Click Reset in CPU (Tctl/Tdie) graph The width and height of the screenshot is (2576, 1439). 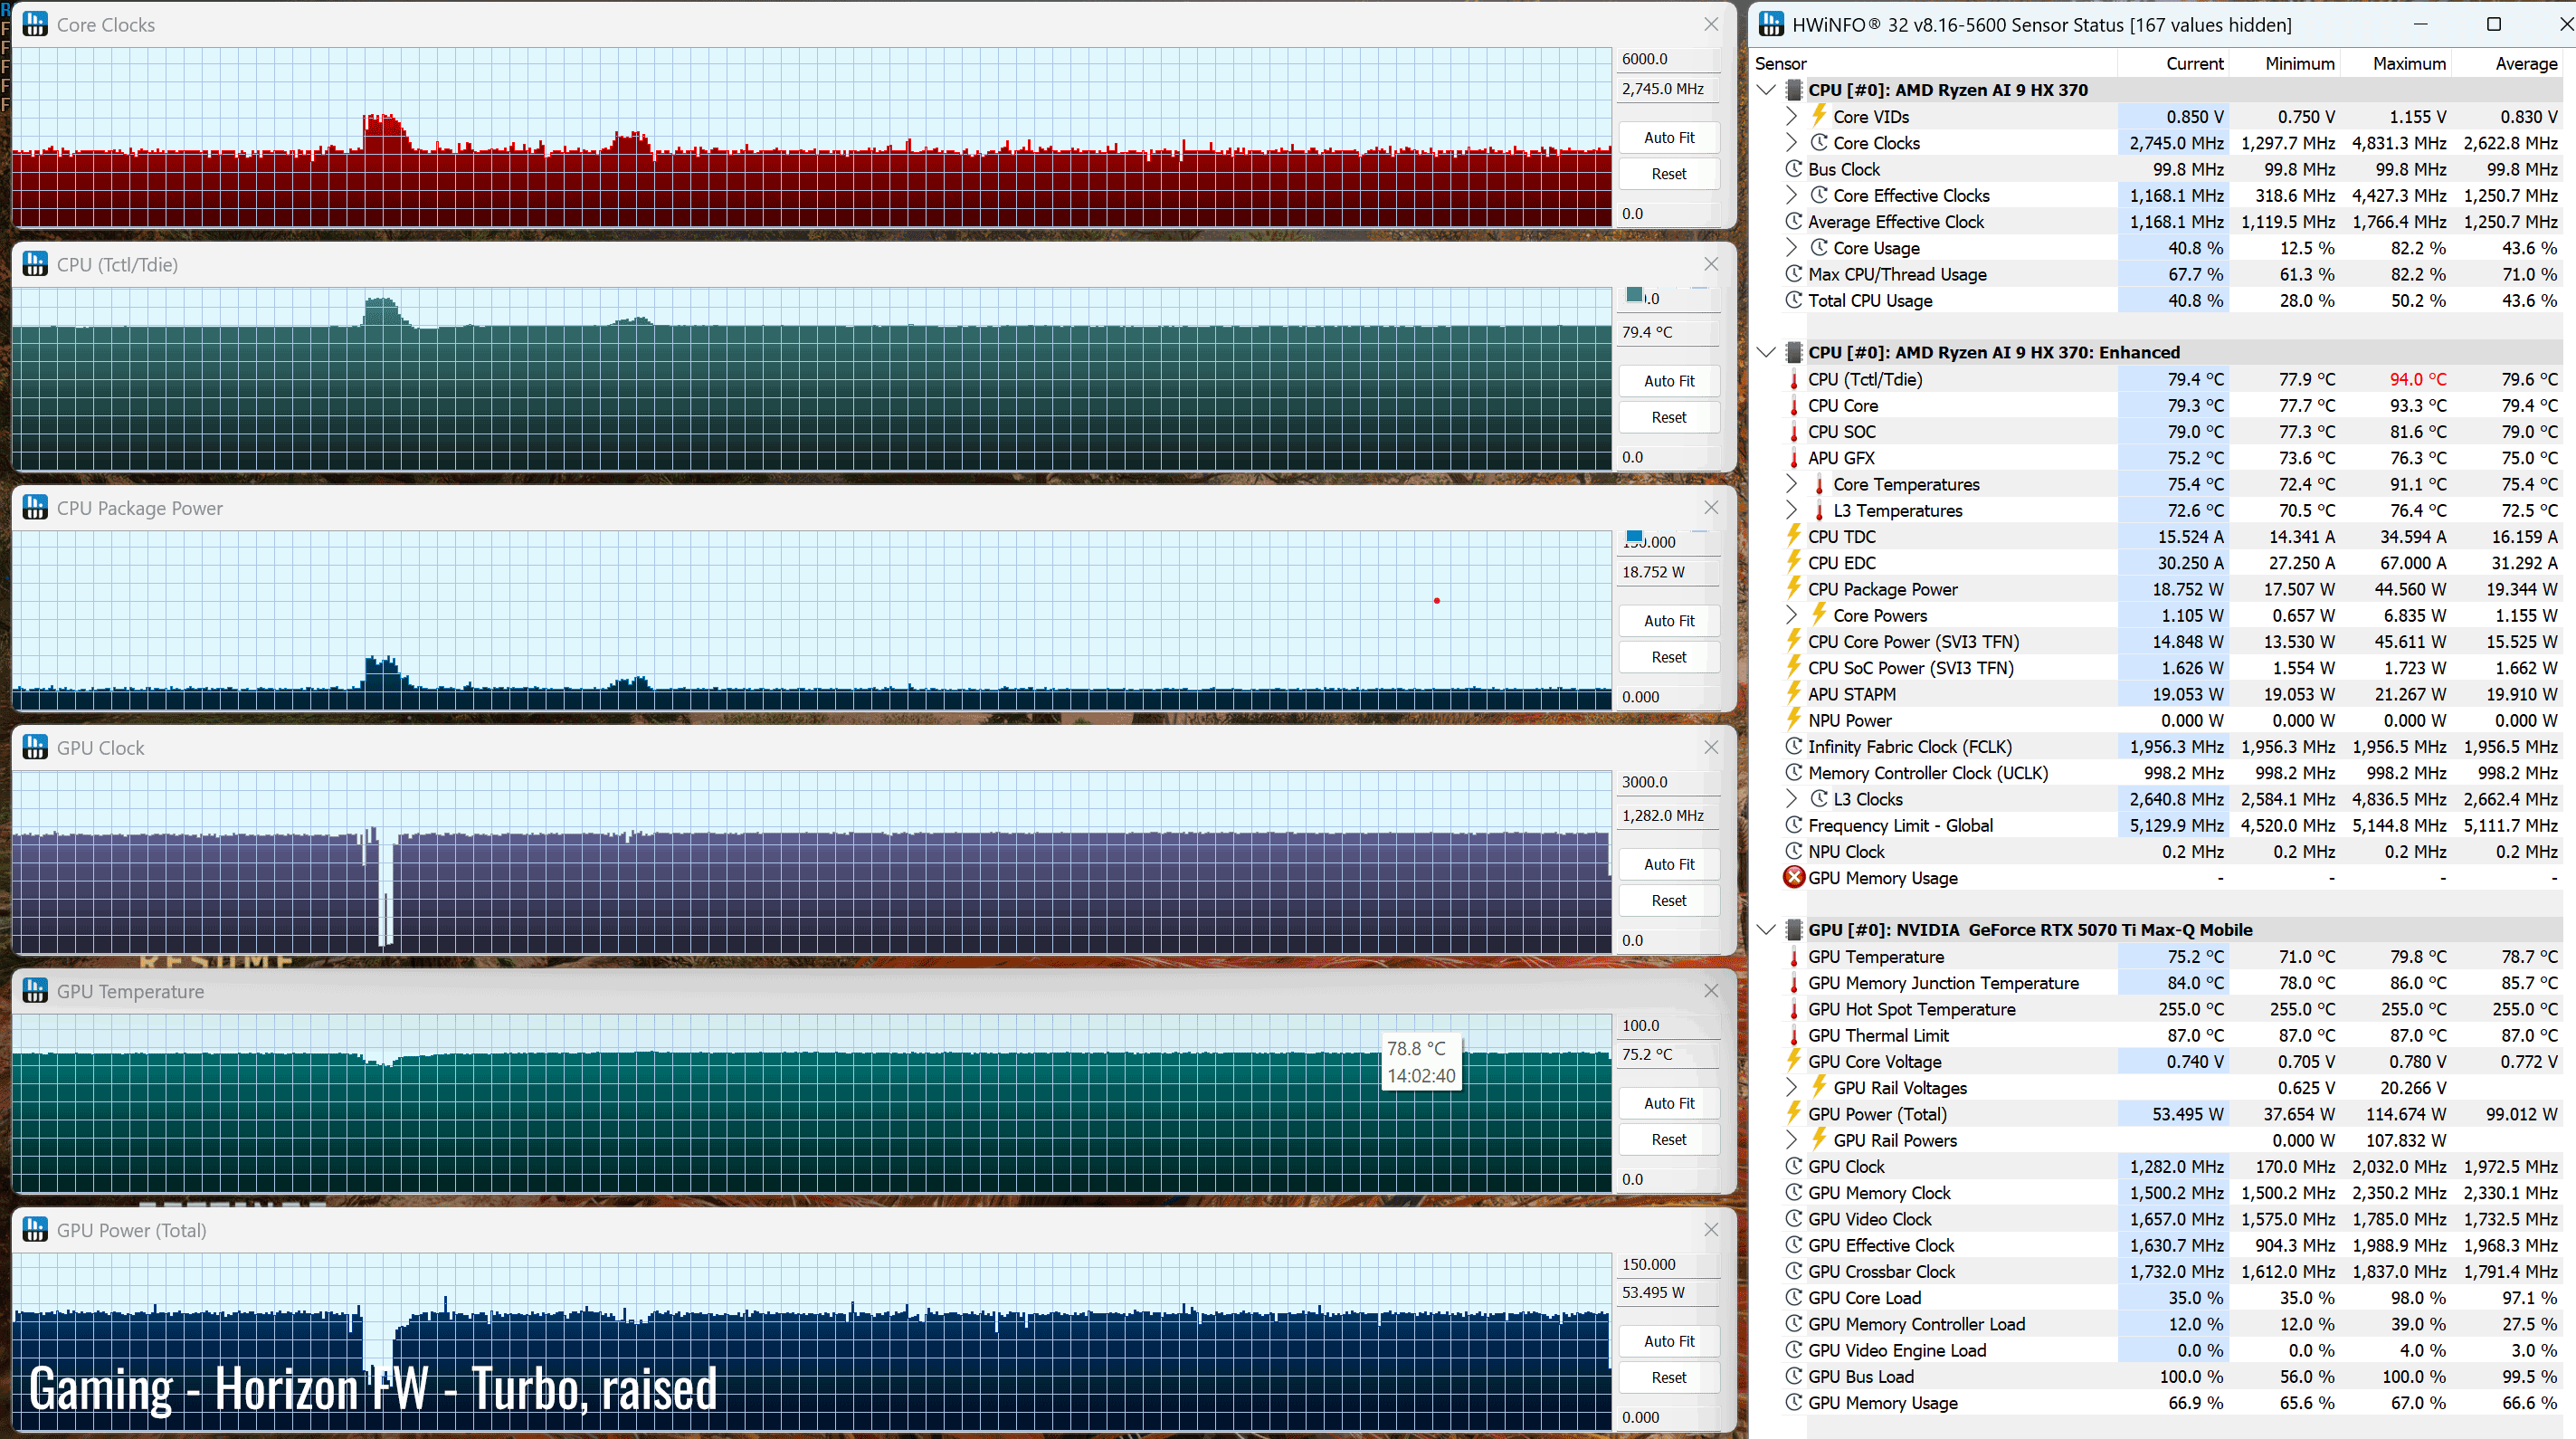1668,417
